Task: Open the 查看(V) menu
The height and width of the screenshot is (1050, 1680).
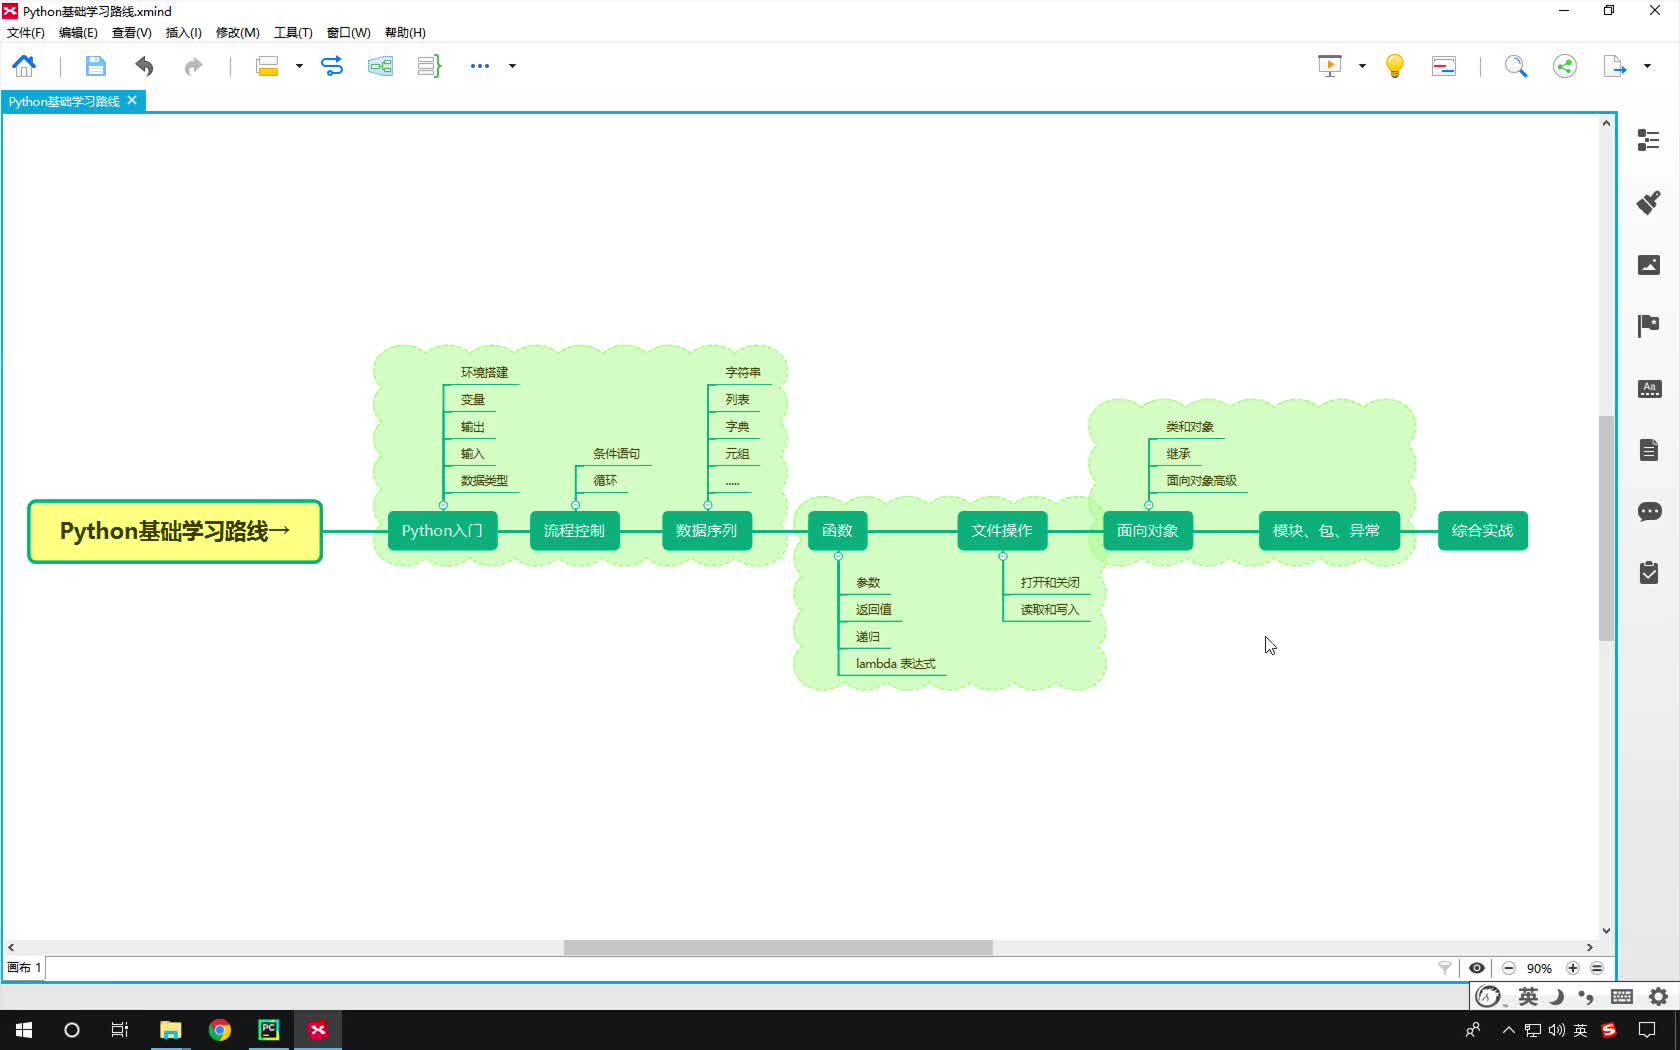Action: 131,33
